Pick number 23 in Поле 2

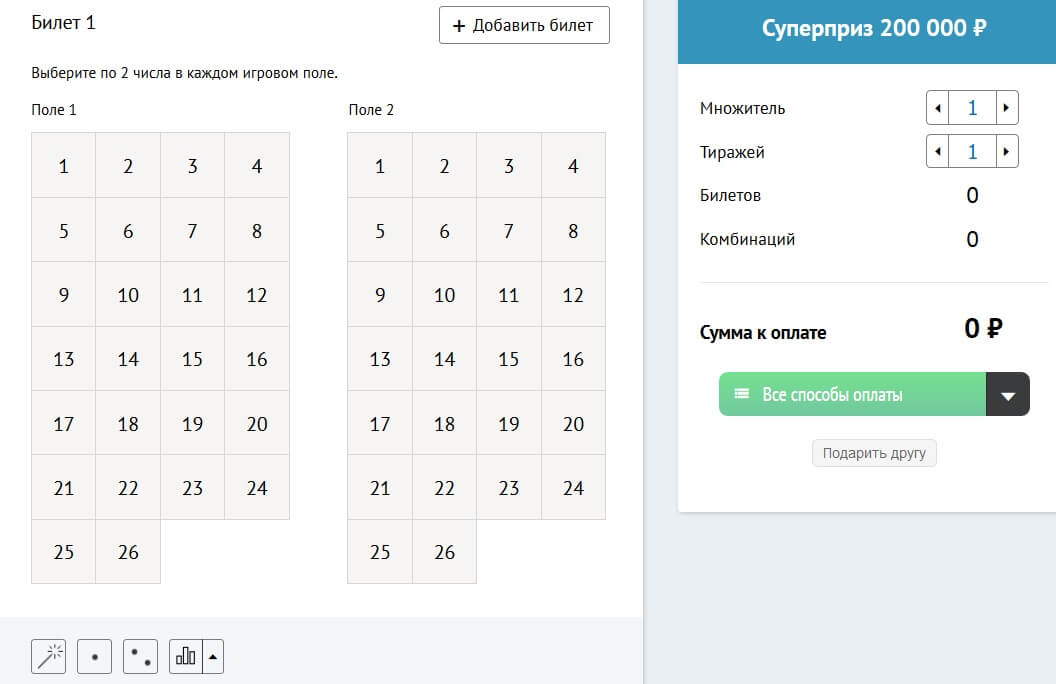508,487
